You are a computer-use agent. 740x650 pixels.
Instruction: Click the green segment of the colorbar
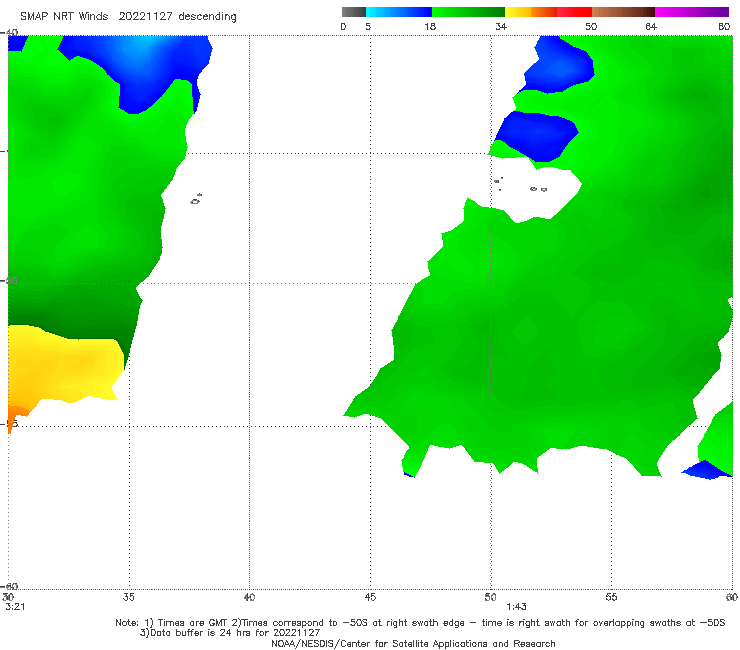(x=468, y=12)
